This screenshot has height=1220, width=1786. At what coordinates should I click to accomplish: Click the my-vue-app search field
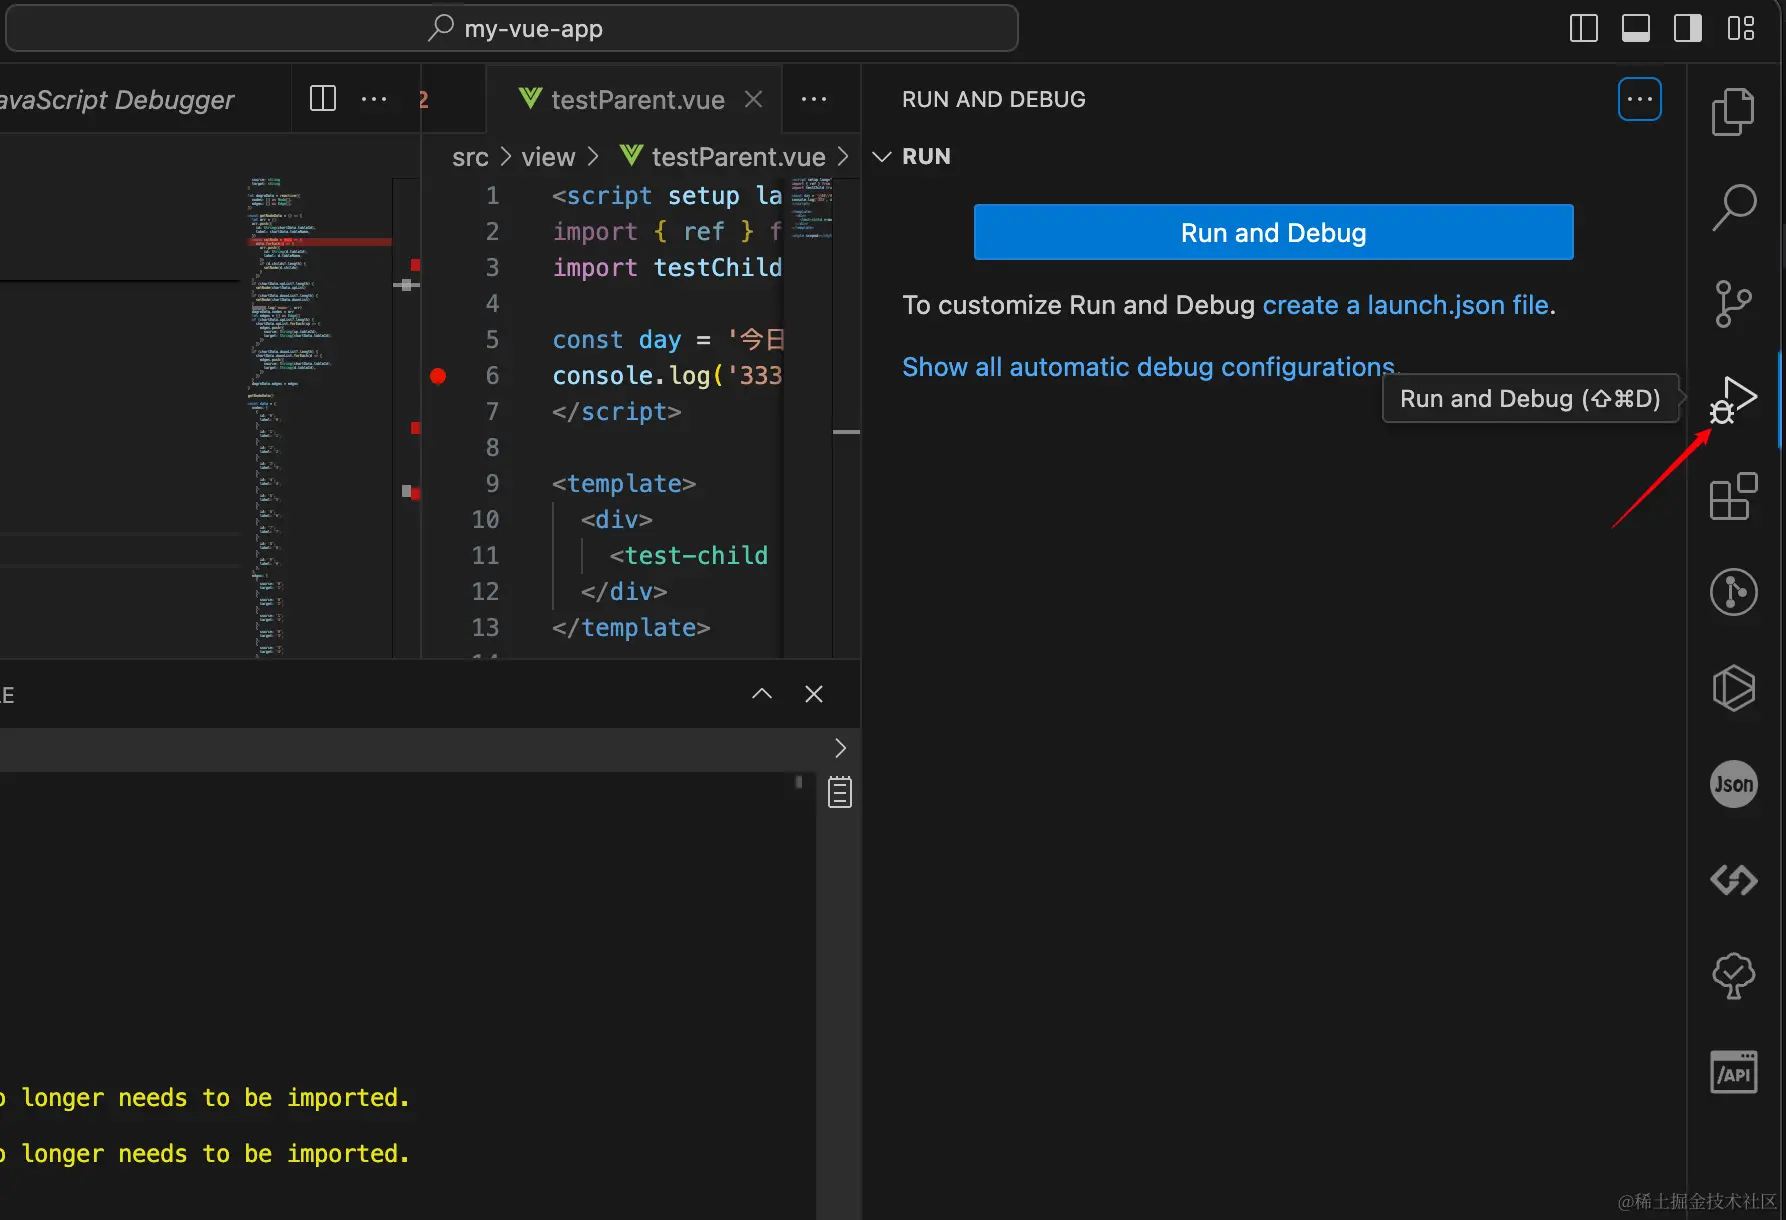point(533,28)
